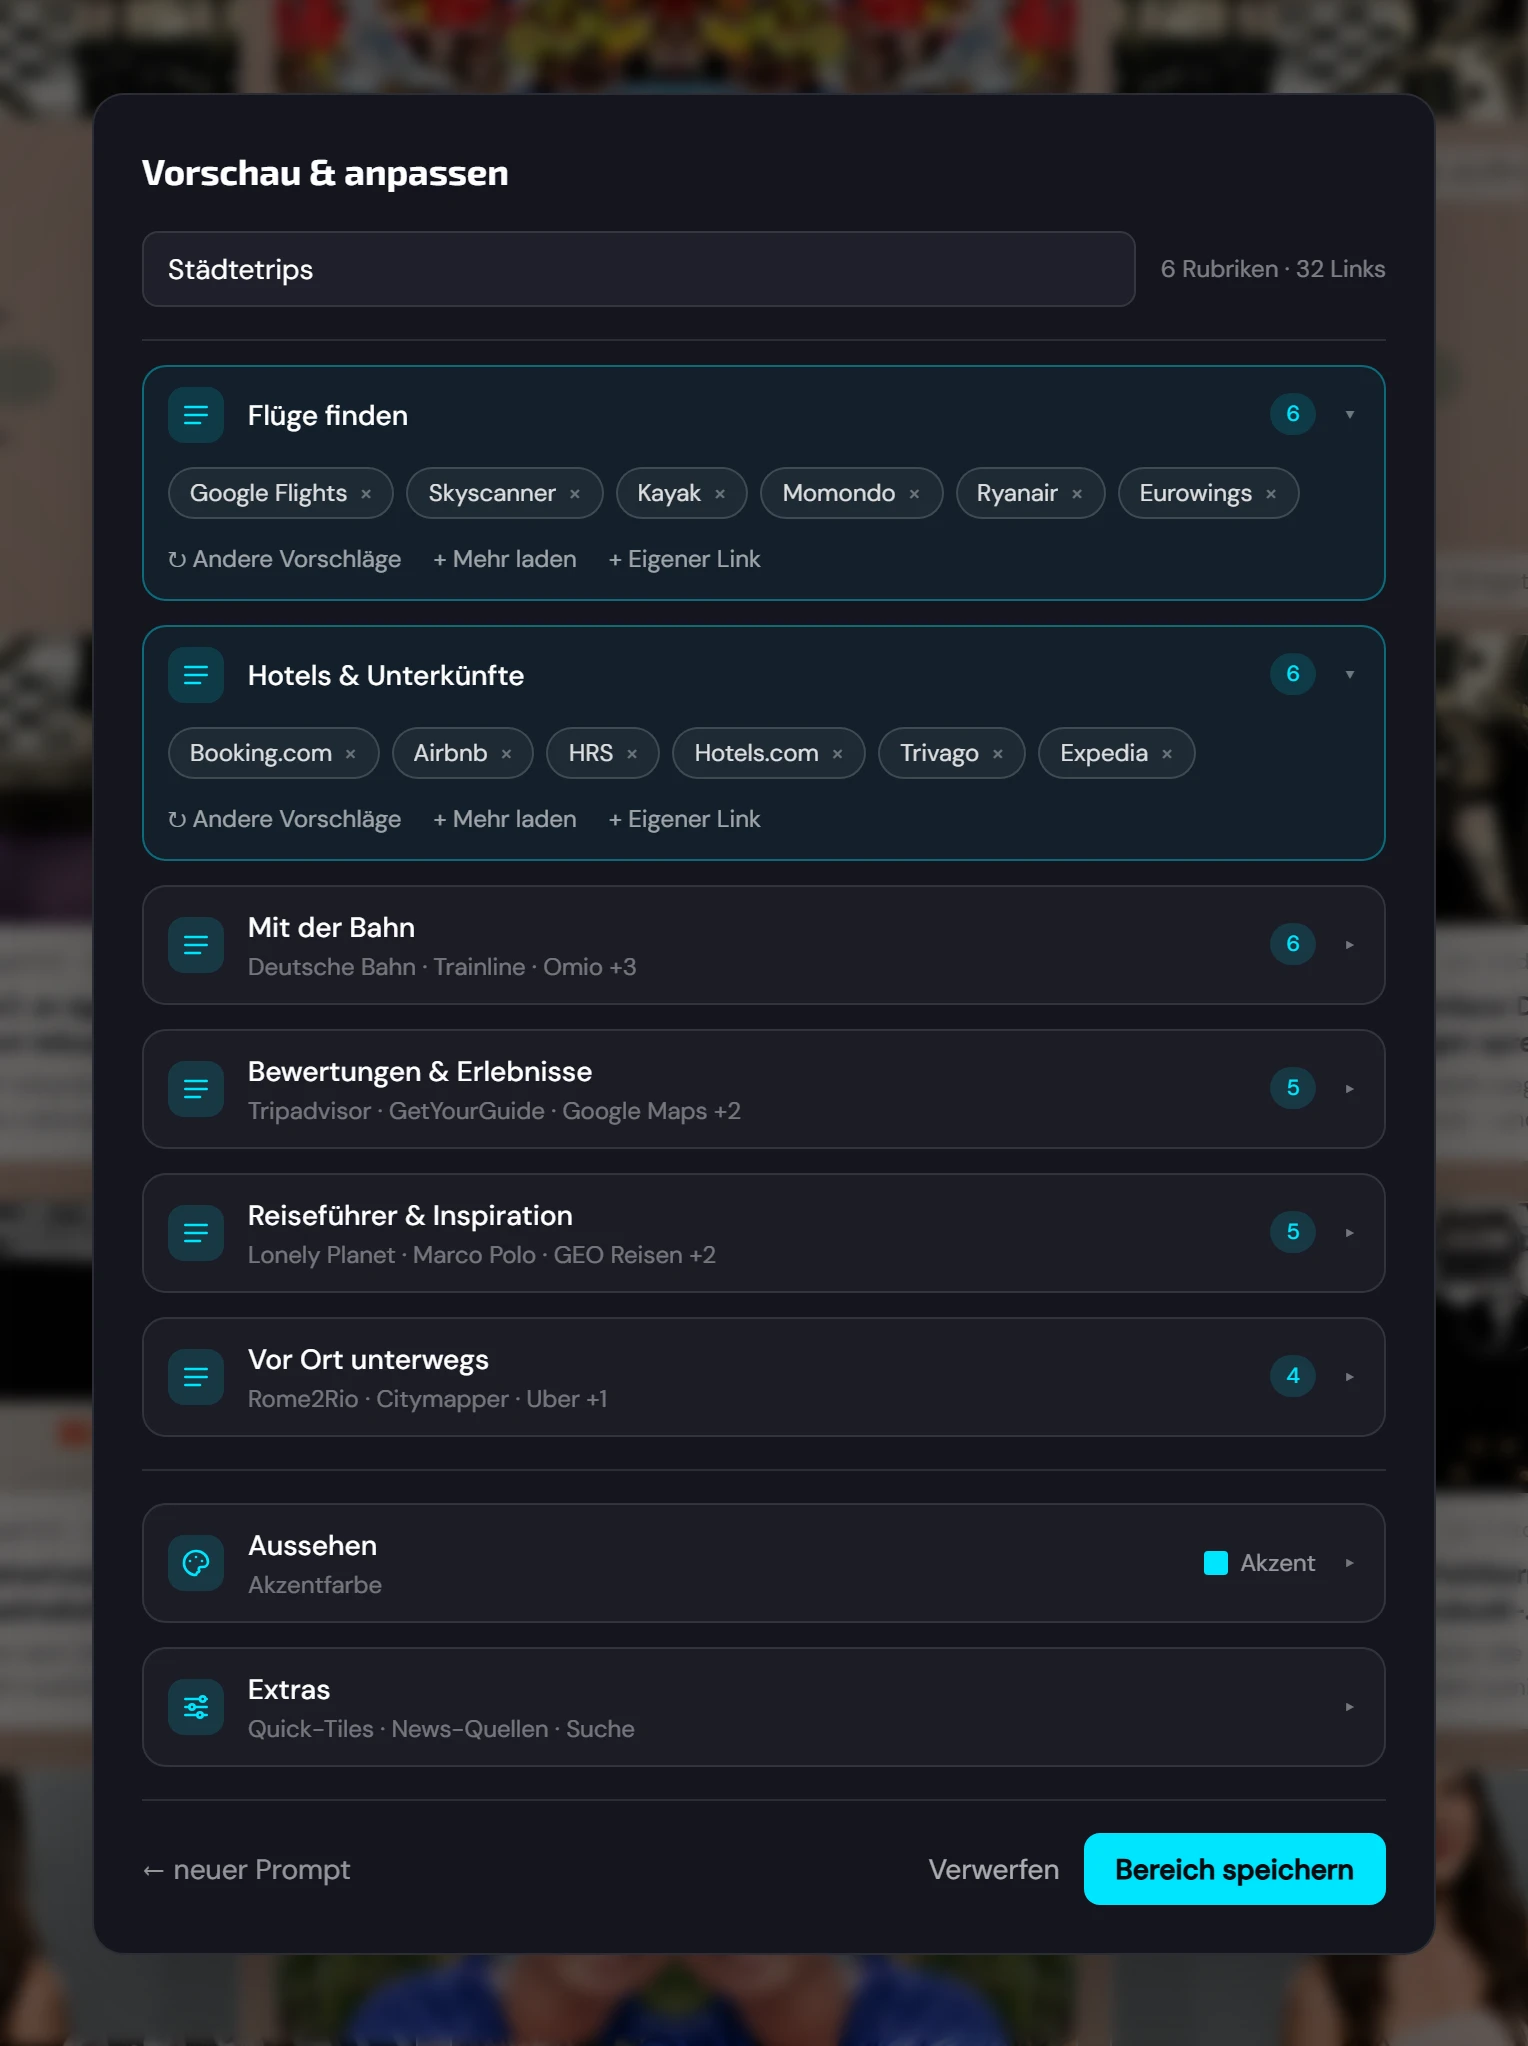Click the list icon of Hotels & Unterkünfte
Screen dimensions: 1528x2046
click(196, 675)
